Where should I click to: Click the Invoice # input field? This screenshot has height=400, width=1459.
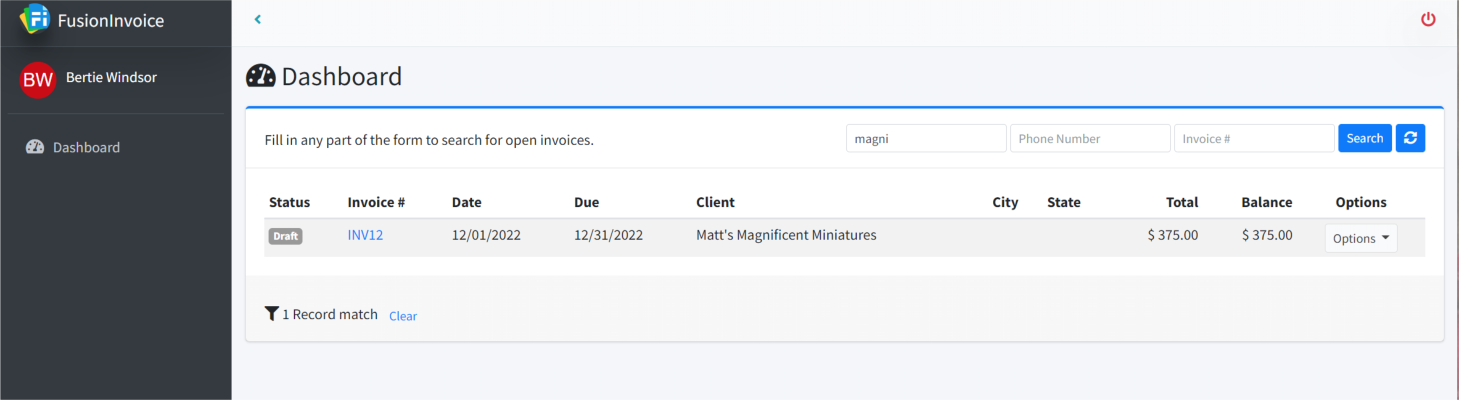(1254, 138)
